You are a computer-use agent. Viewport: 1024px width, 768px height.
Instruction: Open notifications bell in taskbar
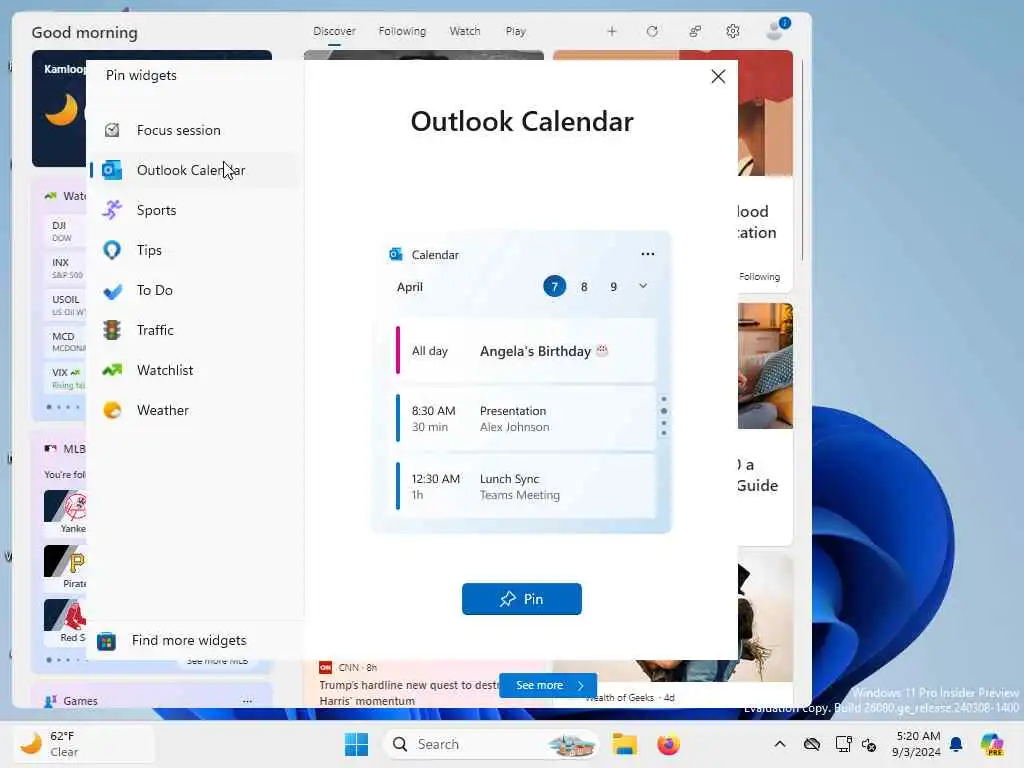(x=956, y=744)
